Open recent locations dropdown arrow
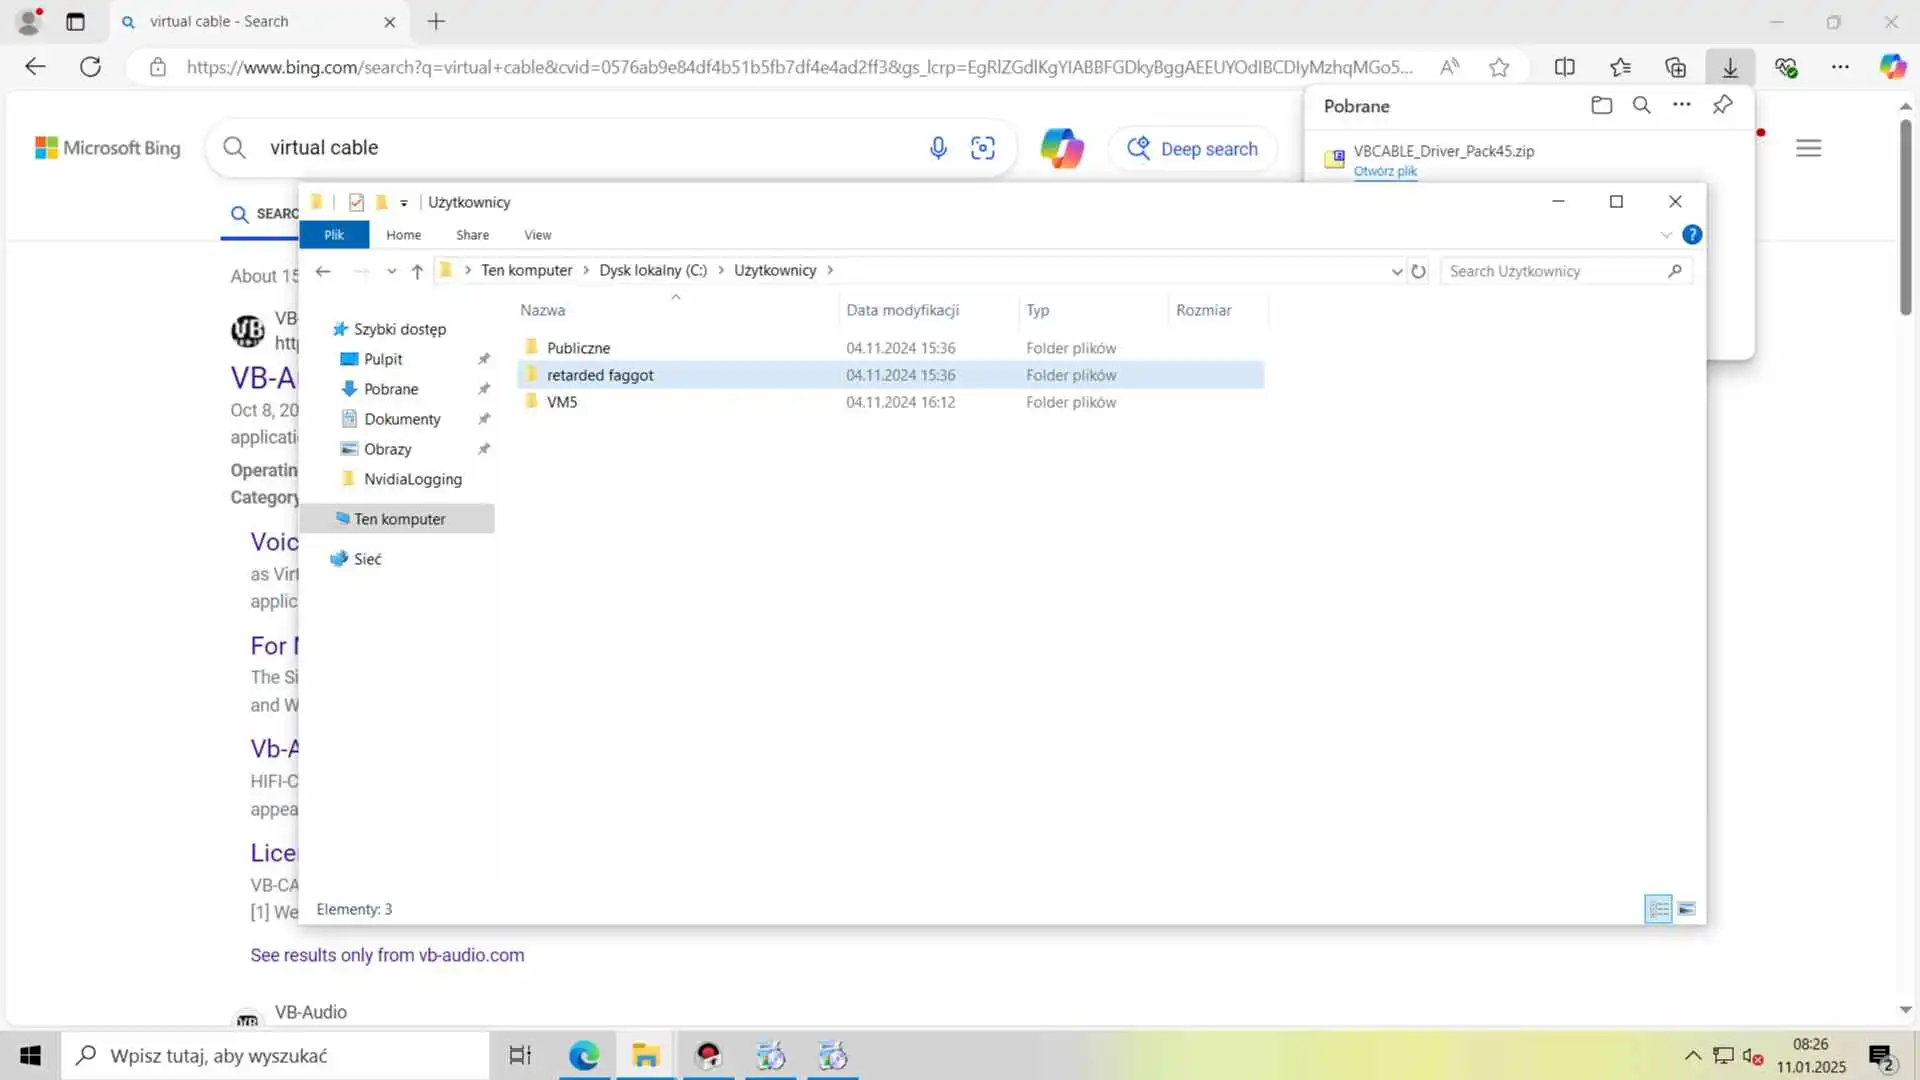Viewport: 1920px width, 1080px height. pyautogui.click(x=391, y=271)
